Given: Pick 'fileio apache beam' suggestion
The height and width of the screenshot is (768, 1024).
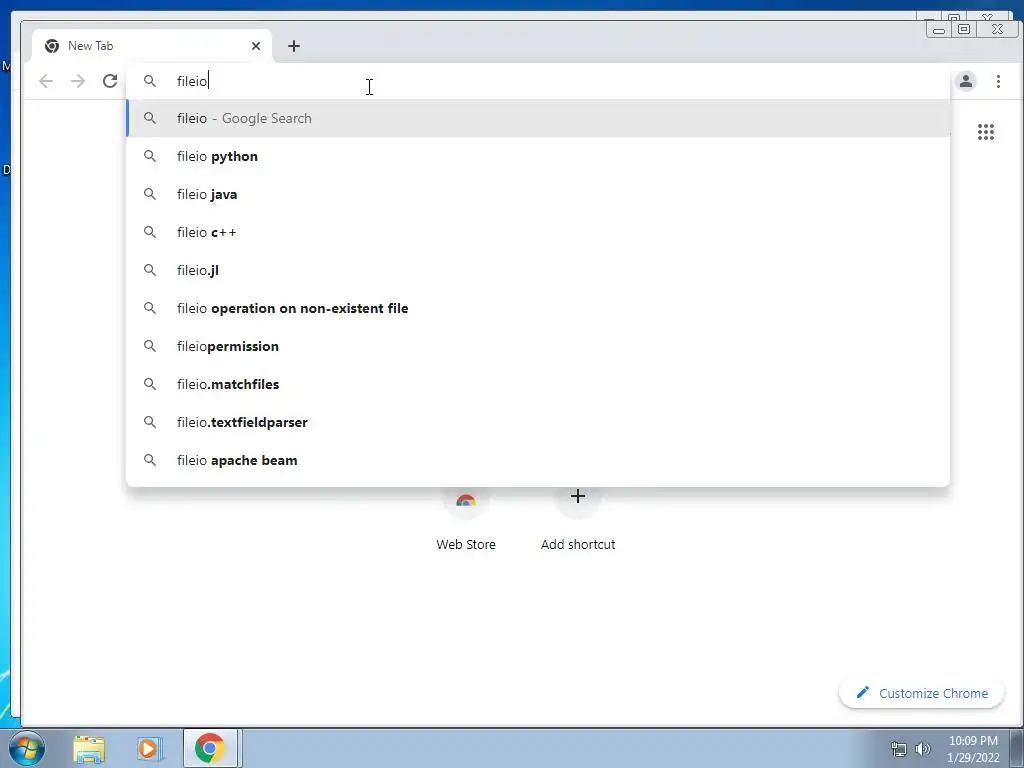Looking at the screenshot, I should pyautogui.click(x=538, y=460).
